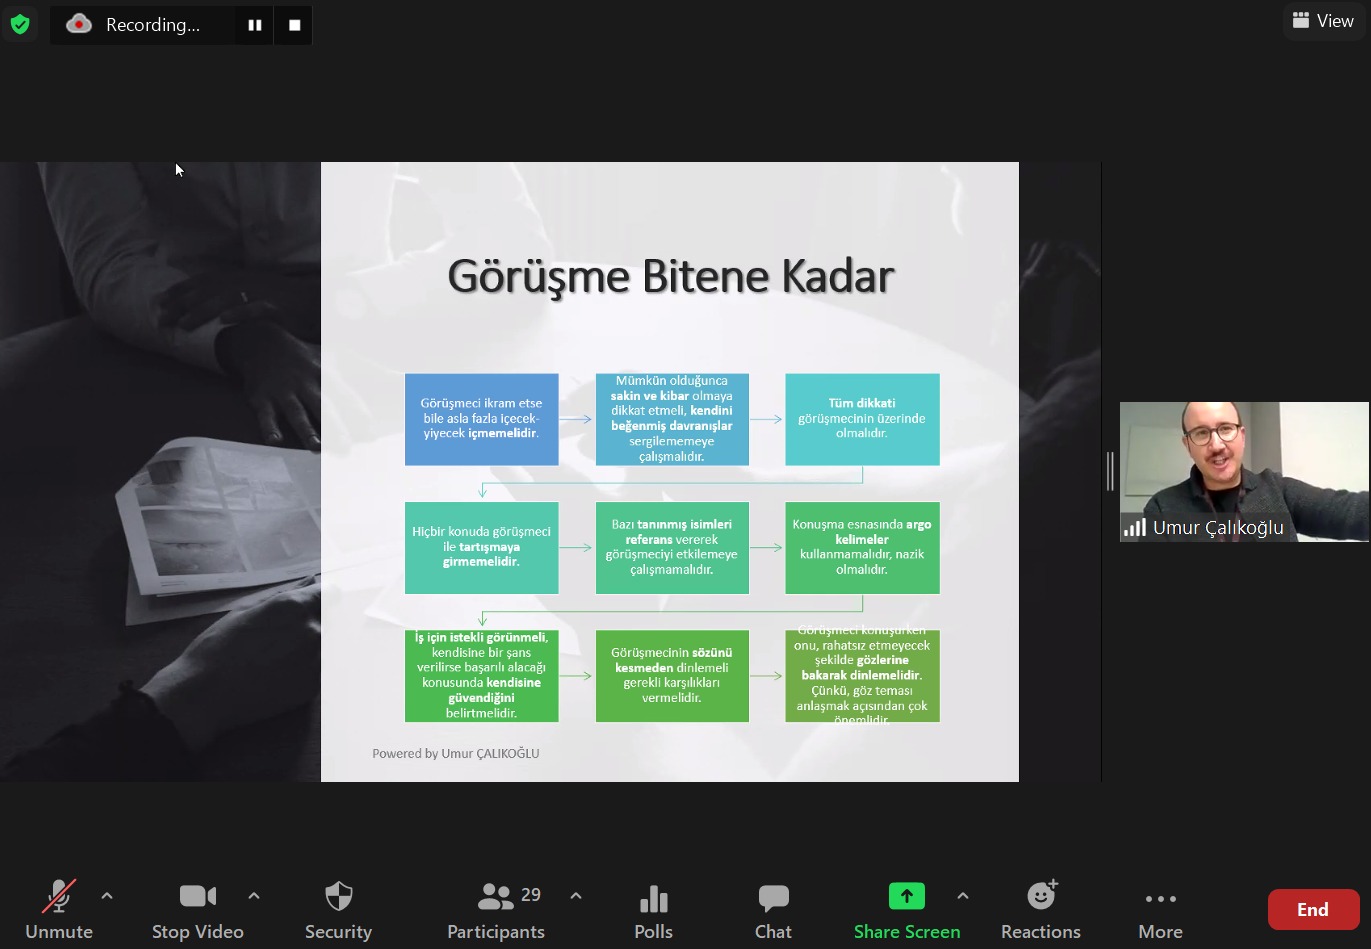Unmute the microphone
Screen dimensions: 1371x949
[59, 909]
